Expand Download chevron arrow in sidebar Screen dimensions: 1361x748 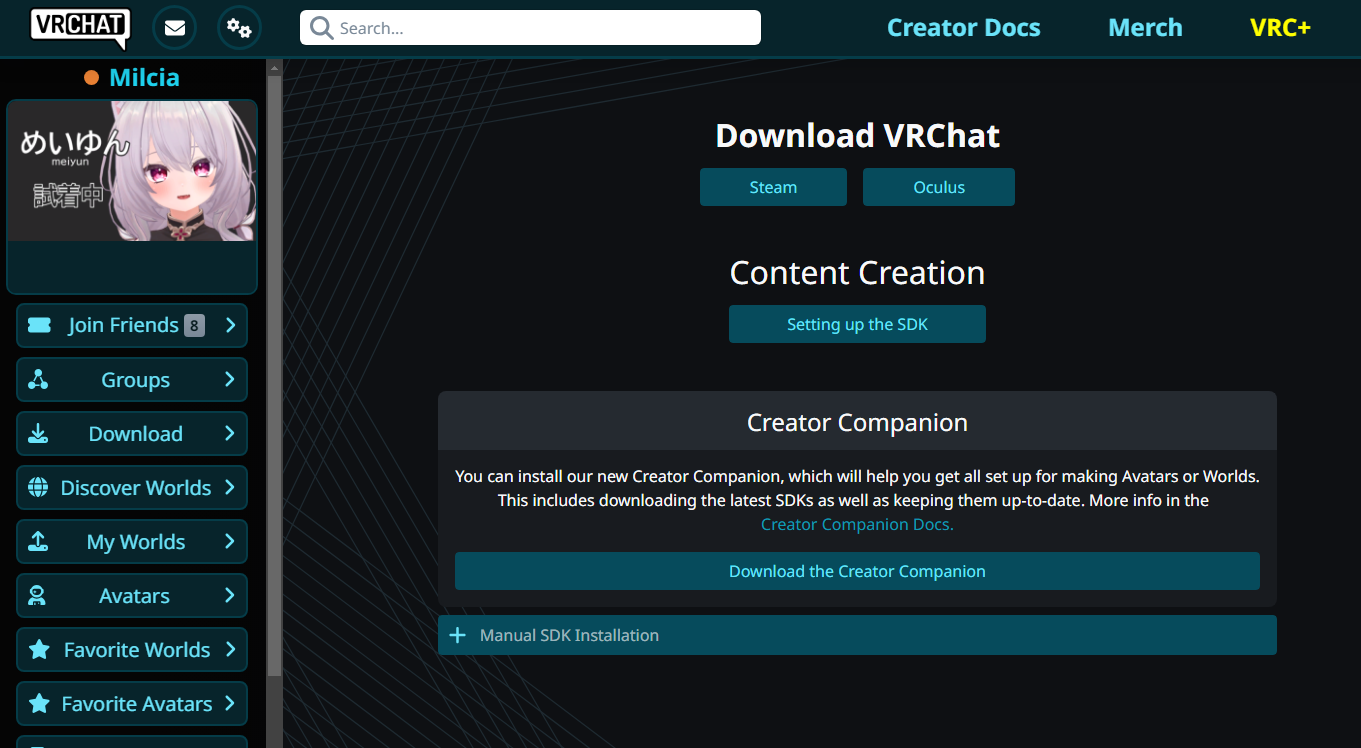tap(230, 433)
